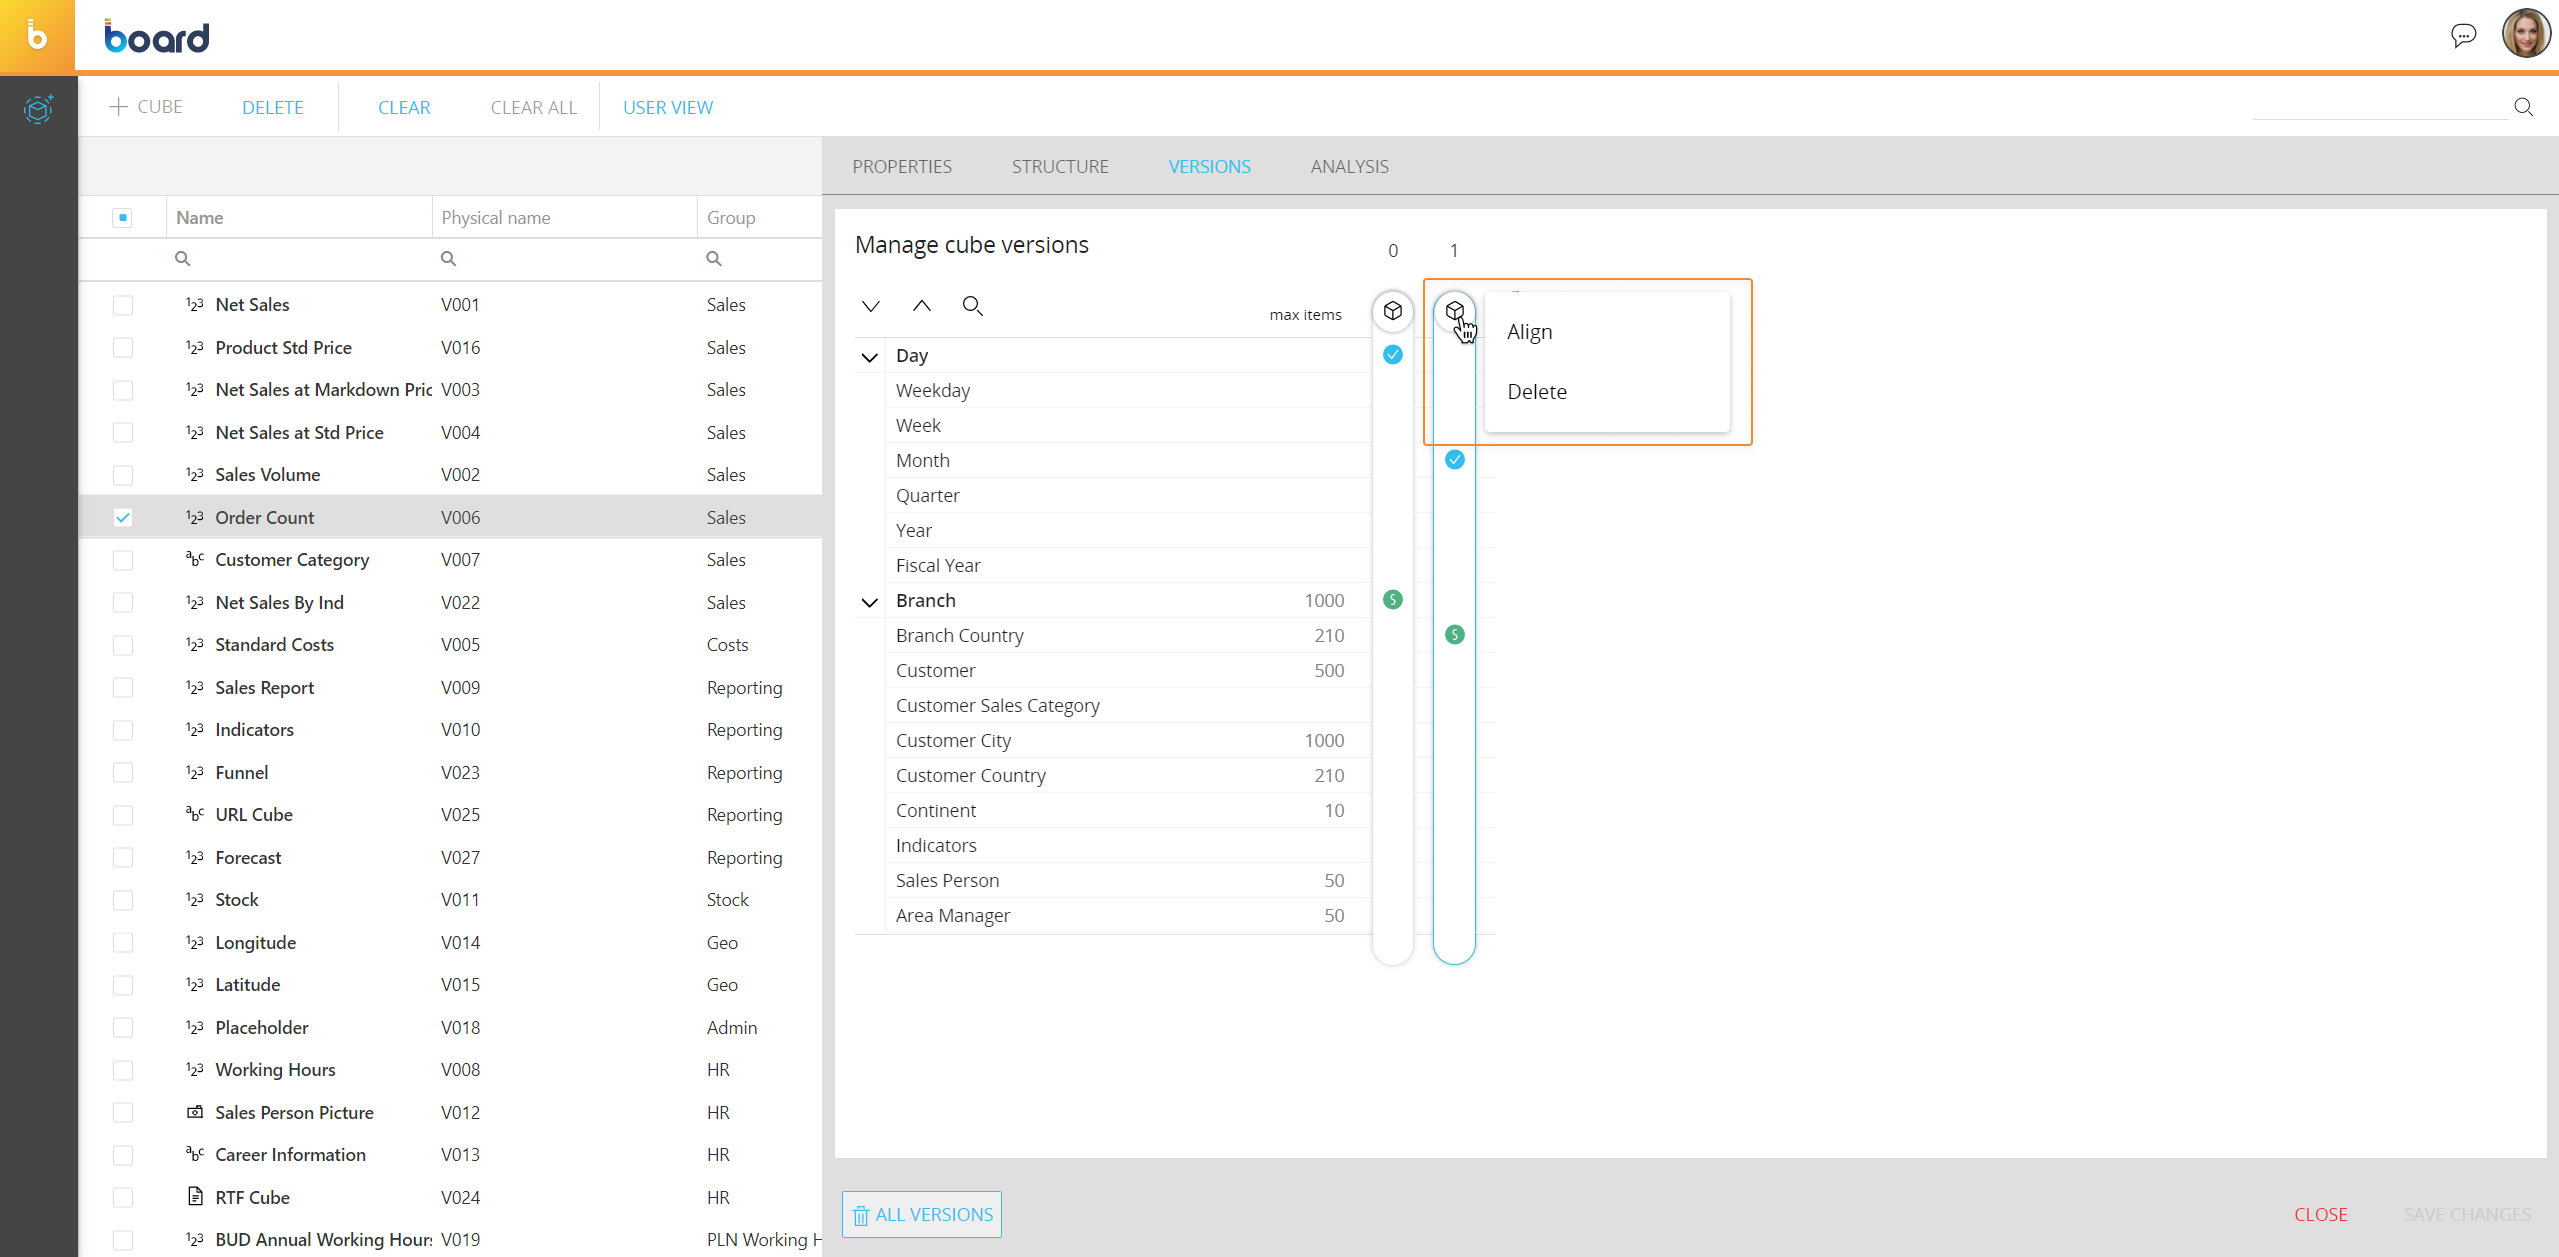Click the Board logo icon at top-left
The height and width of the screenshot is (1257, 2559).
[x=37, y=36]
